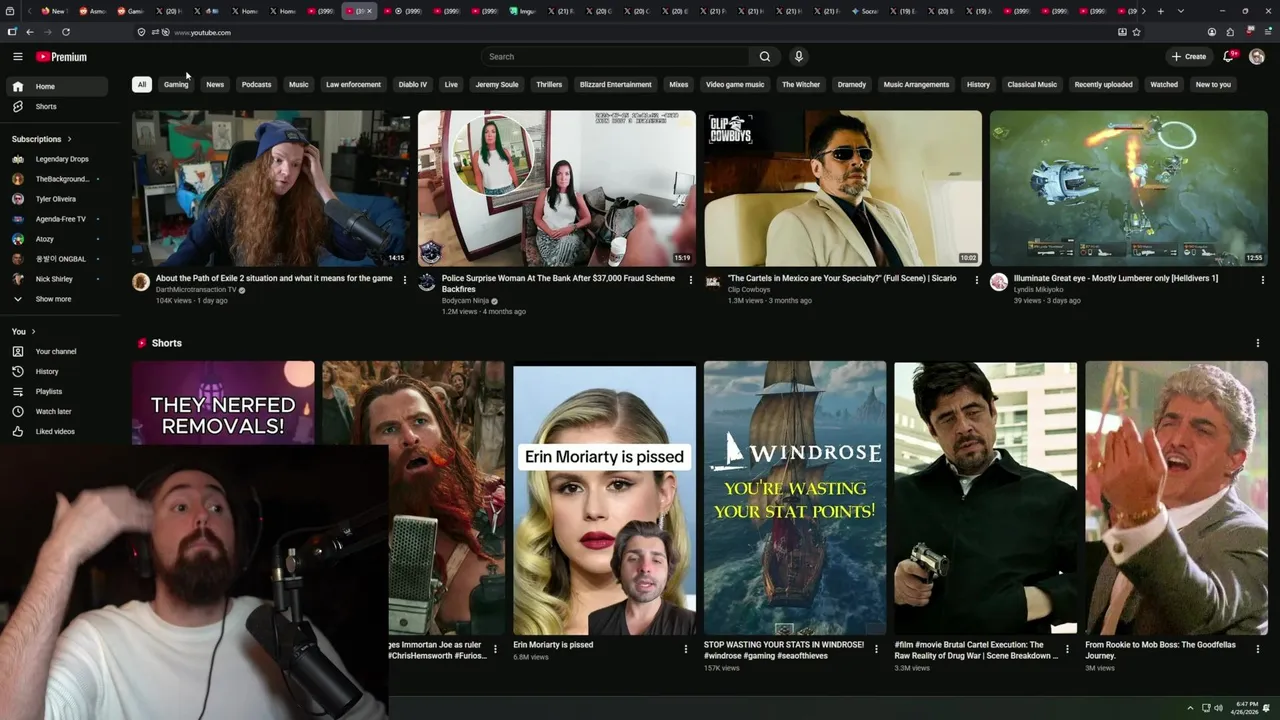Open the notifications bell
Screen dimensions: 1280x720
tap(1229, 57)
